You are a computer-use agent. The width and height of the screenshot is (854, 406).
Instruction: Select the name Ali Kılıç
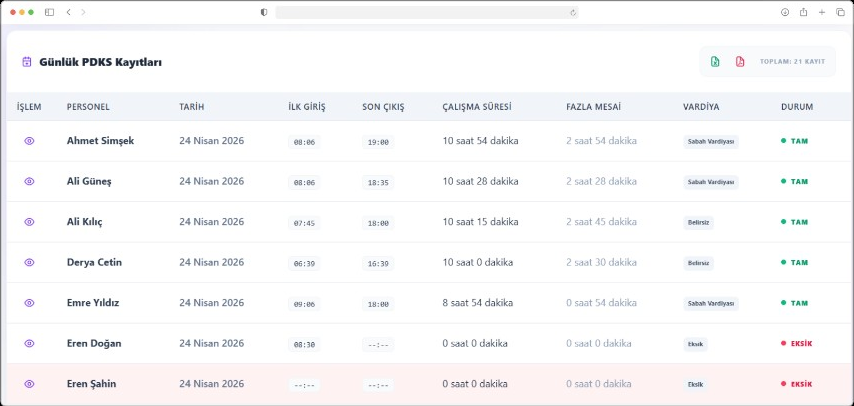pyautogui.click(x=84, y=222)
